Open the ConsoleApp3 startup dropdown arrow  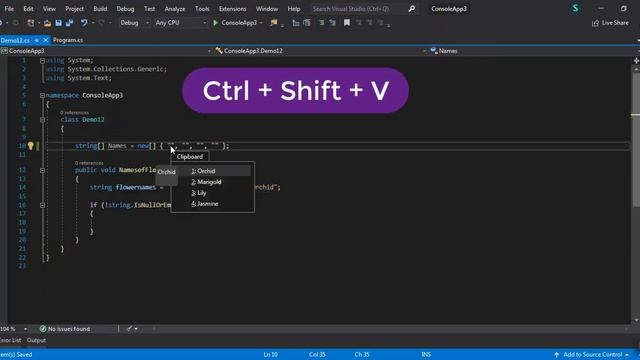261,23
